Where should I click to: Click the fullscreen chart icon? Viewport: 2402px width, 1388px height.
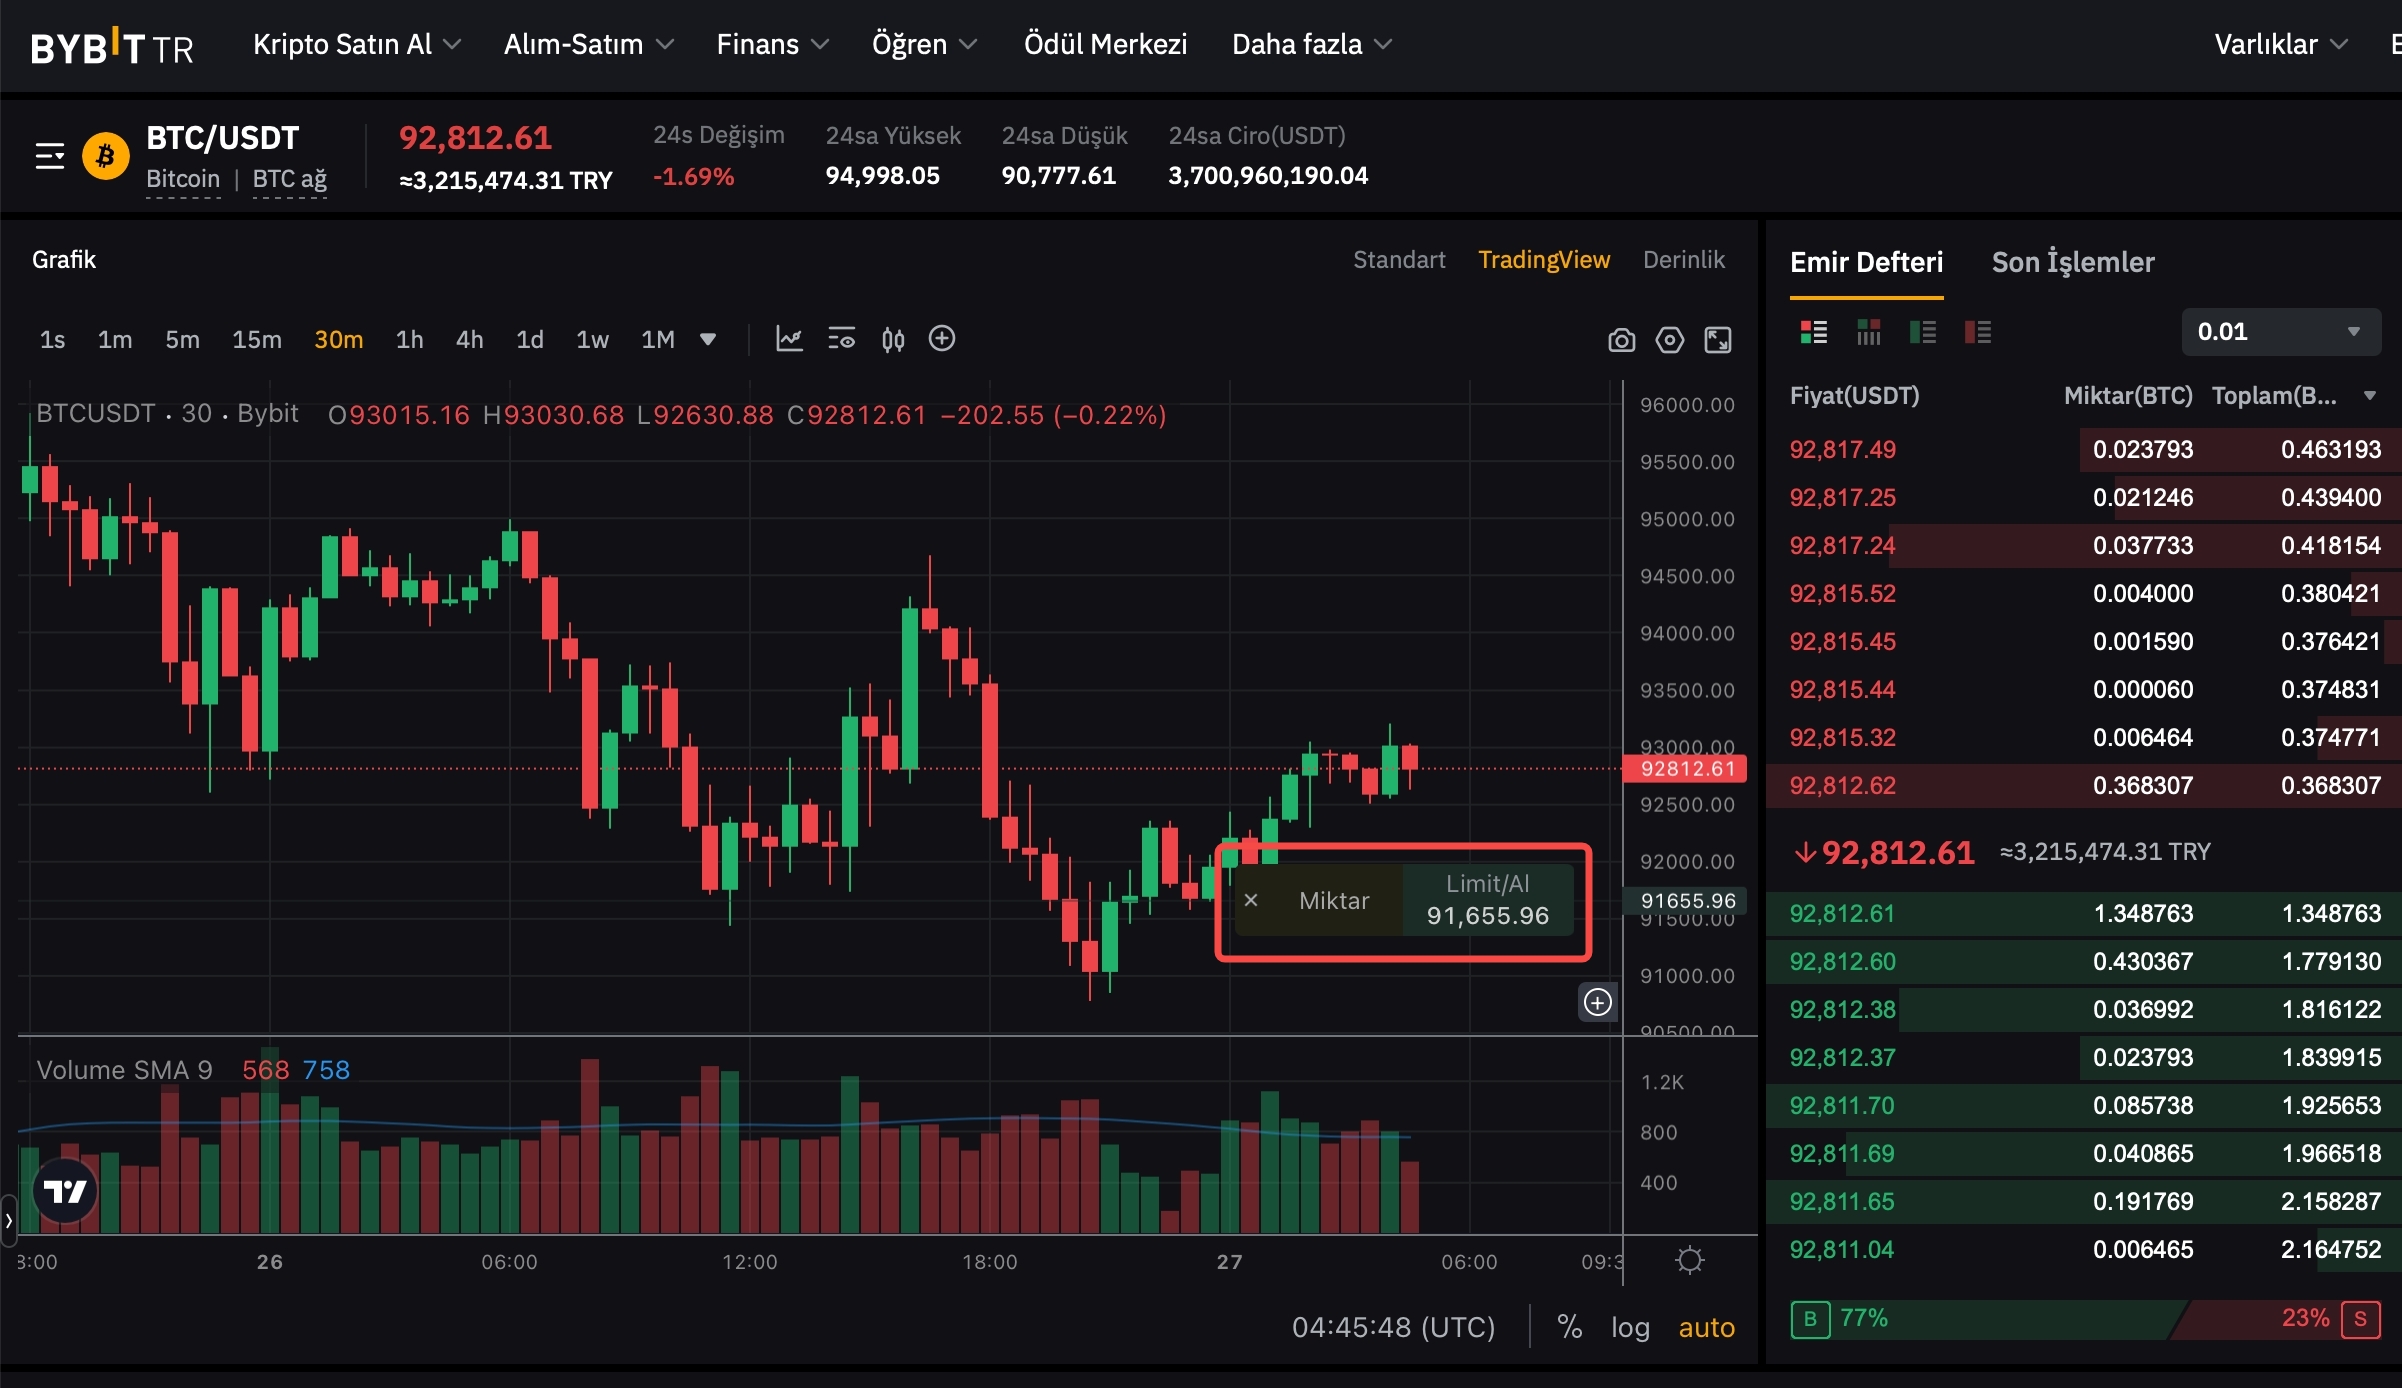click(x=1718, y=340)
